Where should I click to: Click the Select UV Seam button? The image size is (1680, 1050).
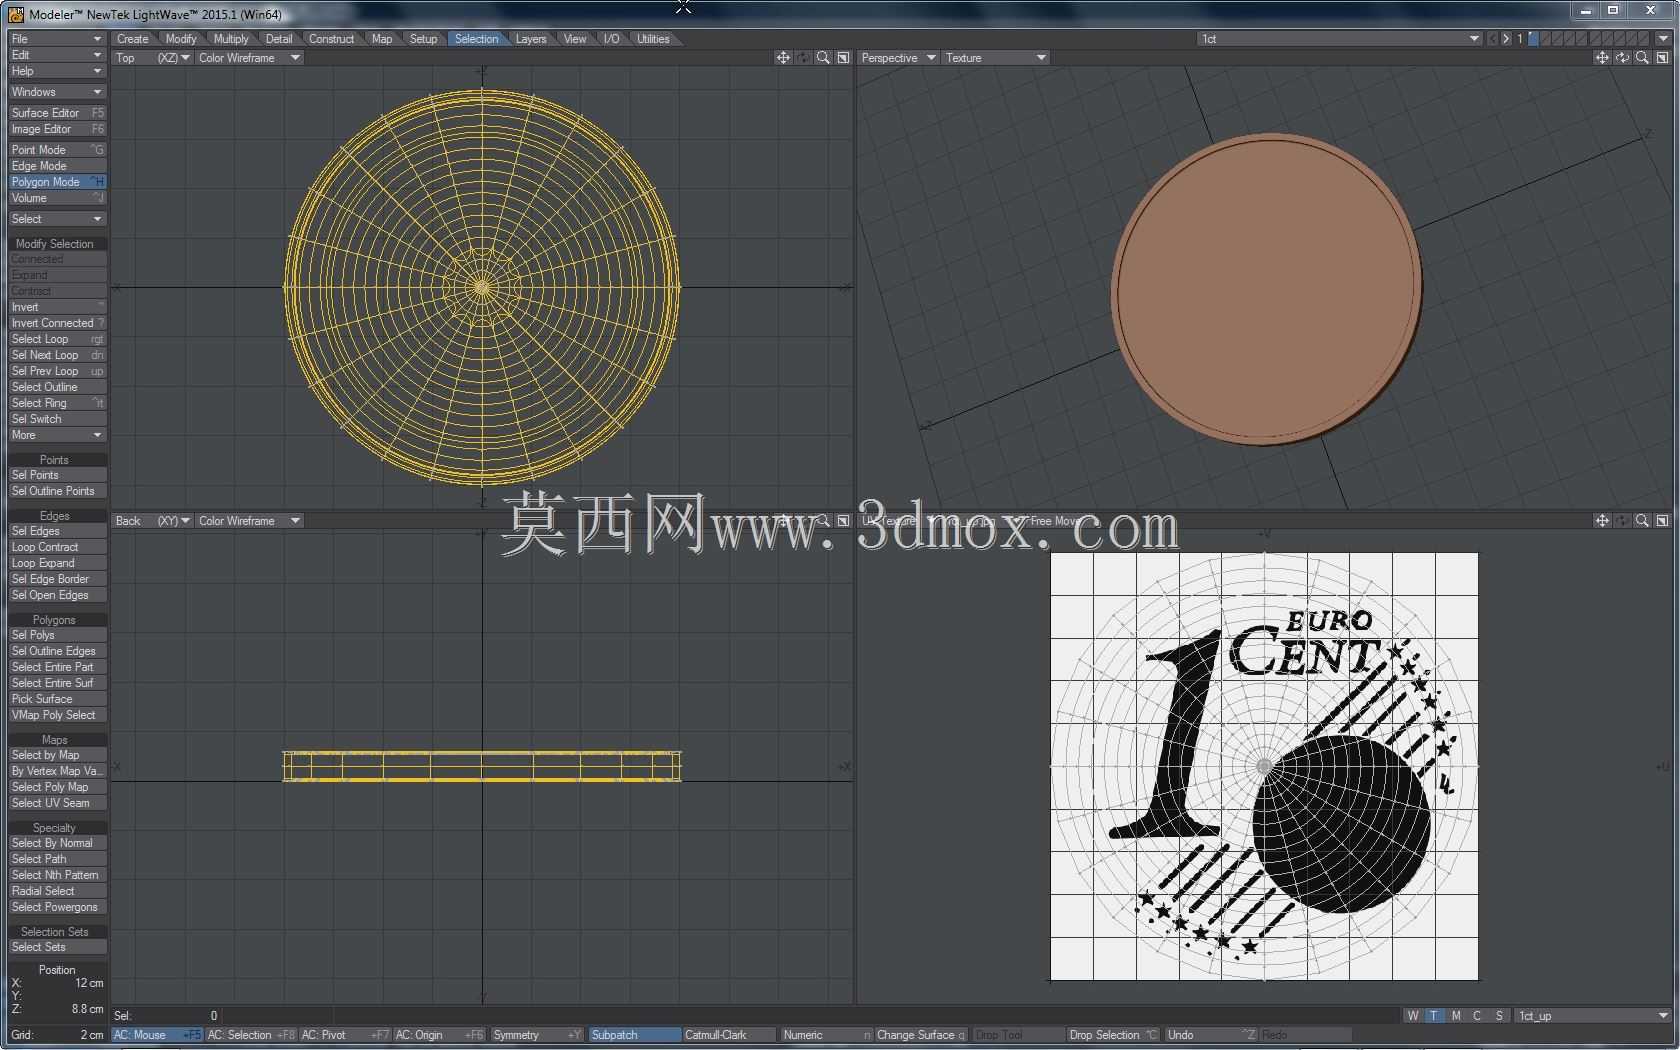[57, 803]
